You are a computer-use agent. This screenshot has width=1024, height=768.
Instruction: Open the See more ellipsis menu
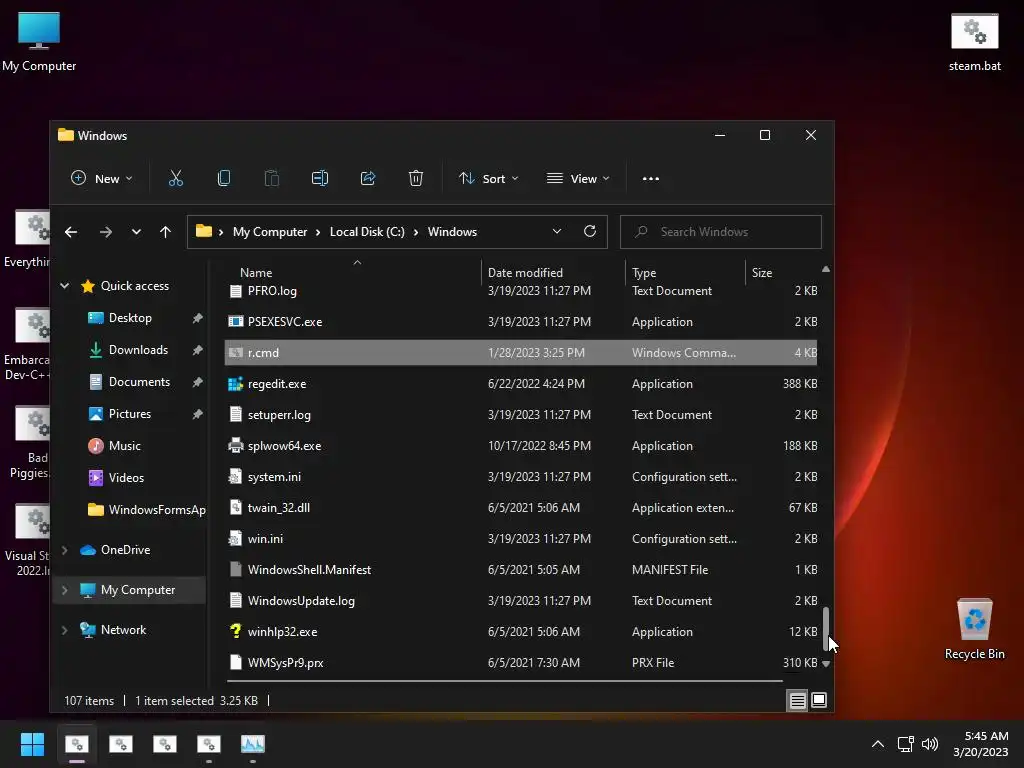pyautogui.click(x=650, y=178)
